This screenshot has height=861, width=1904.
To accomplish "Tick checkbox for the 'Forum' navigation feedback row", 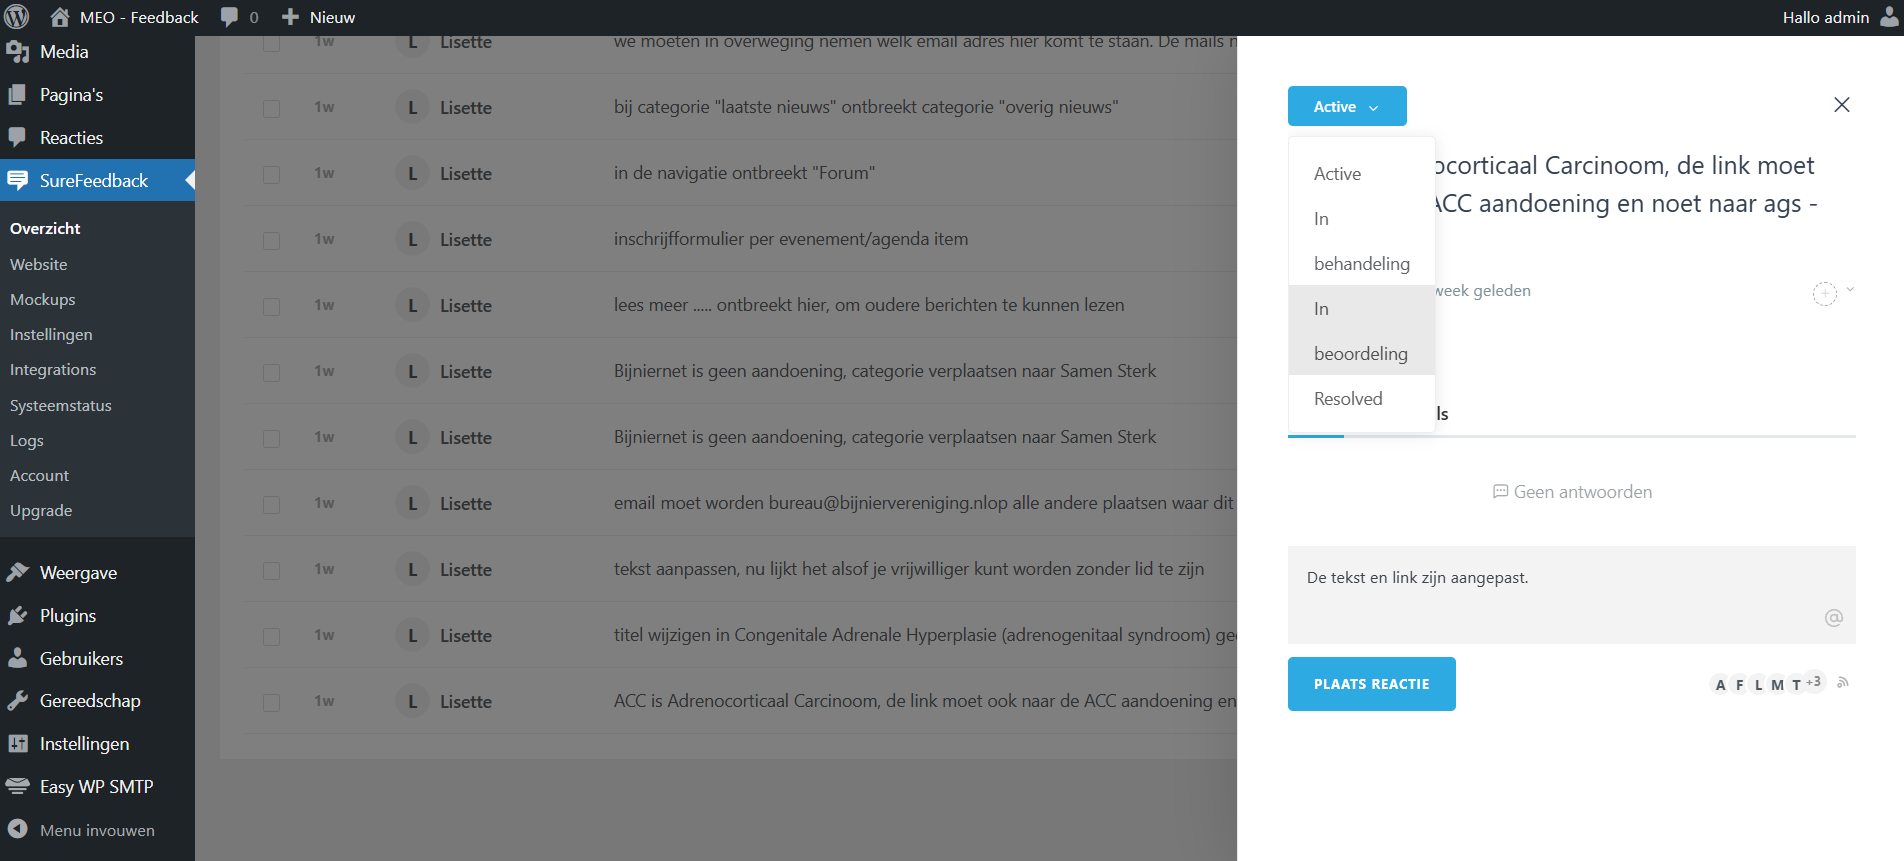I will pyautogui.click(x=271, y=174).
